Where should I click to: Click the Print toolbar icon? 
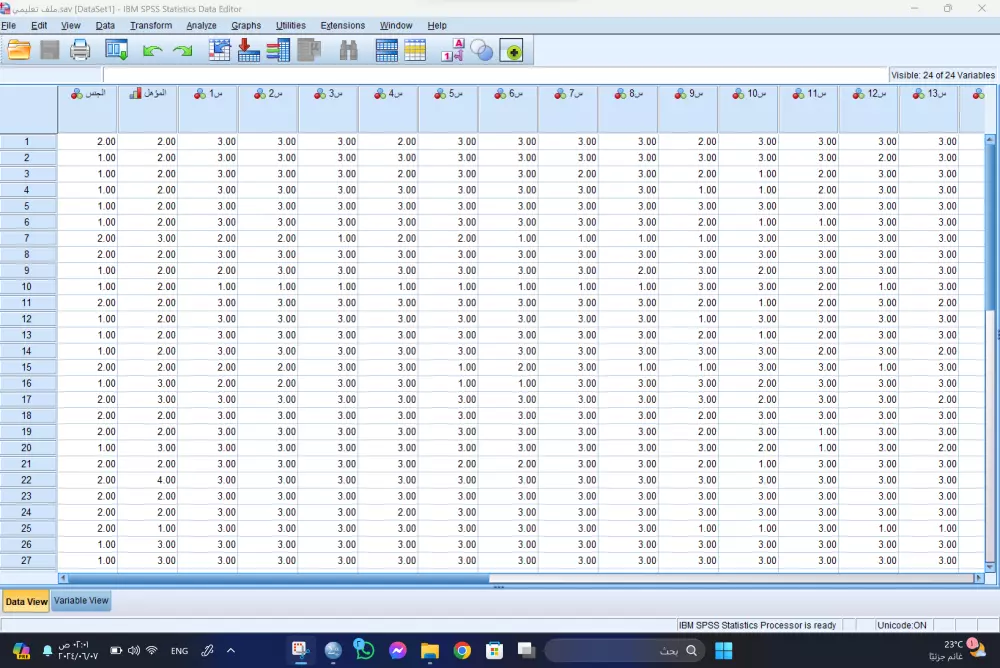80,49
